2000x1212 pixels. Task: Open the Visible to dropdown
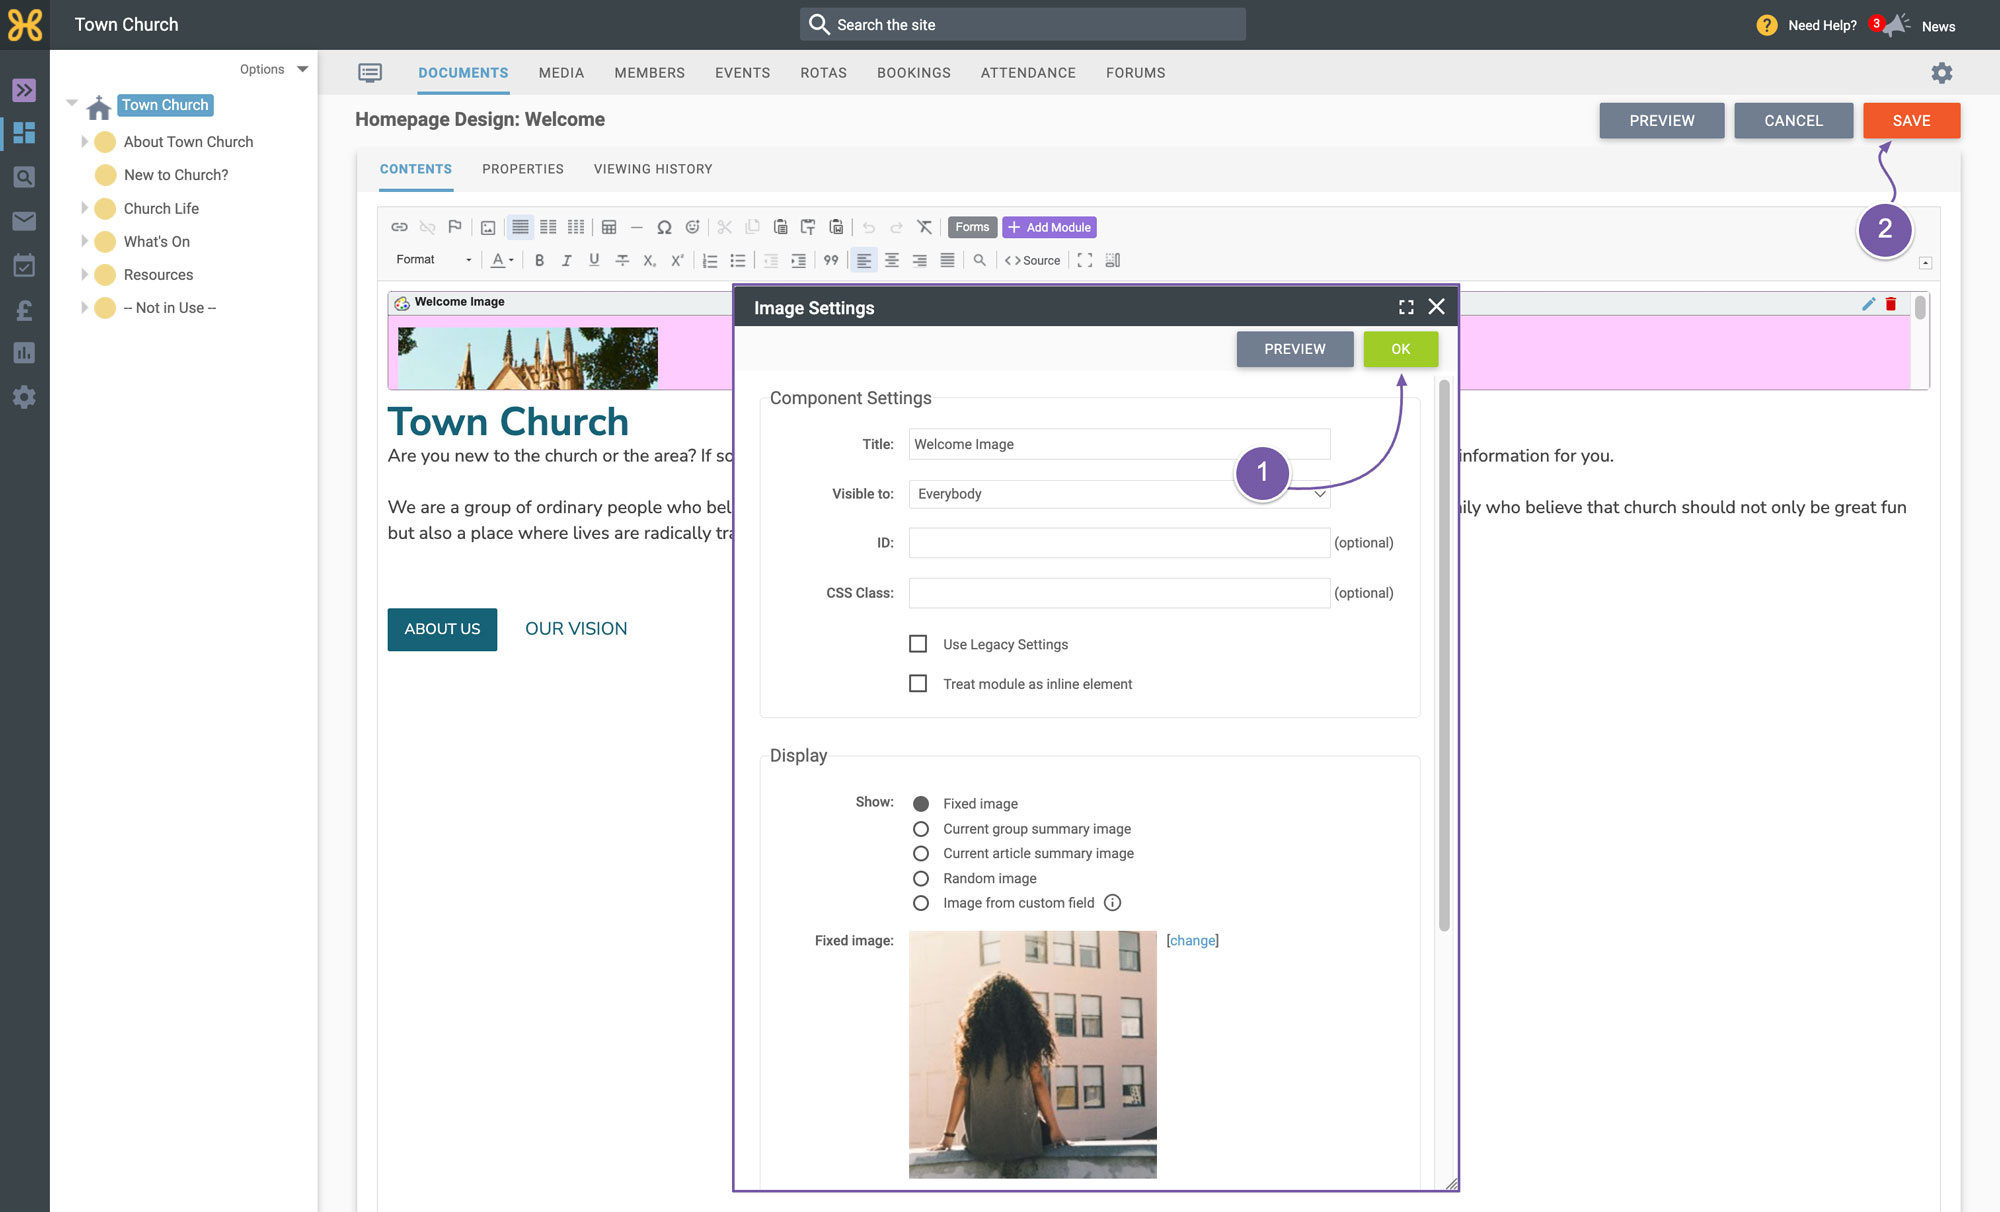point(1119,494)
